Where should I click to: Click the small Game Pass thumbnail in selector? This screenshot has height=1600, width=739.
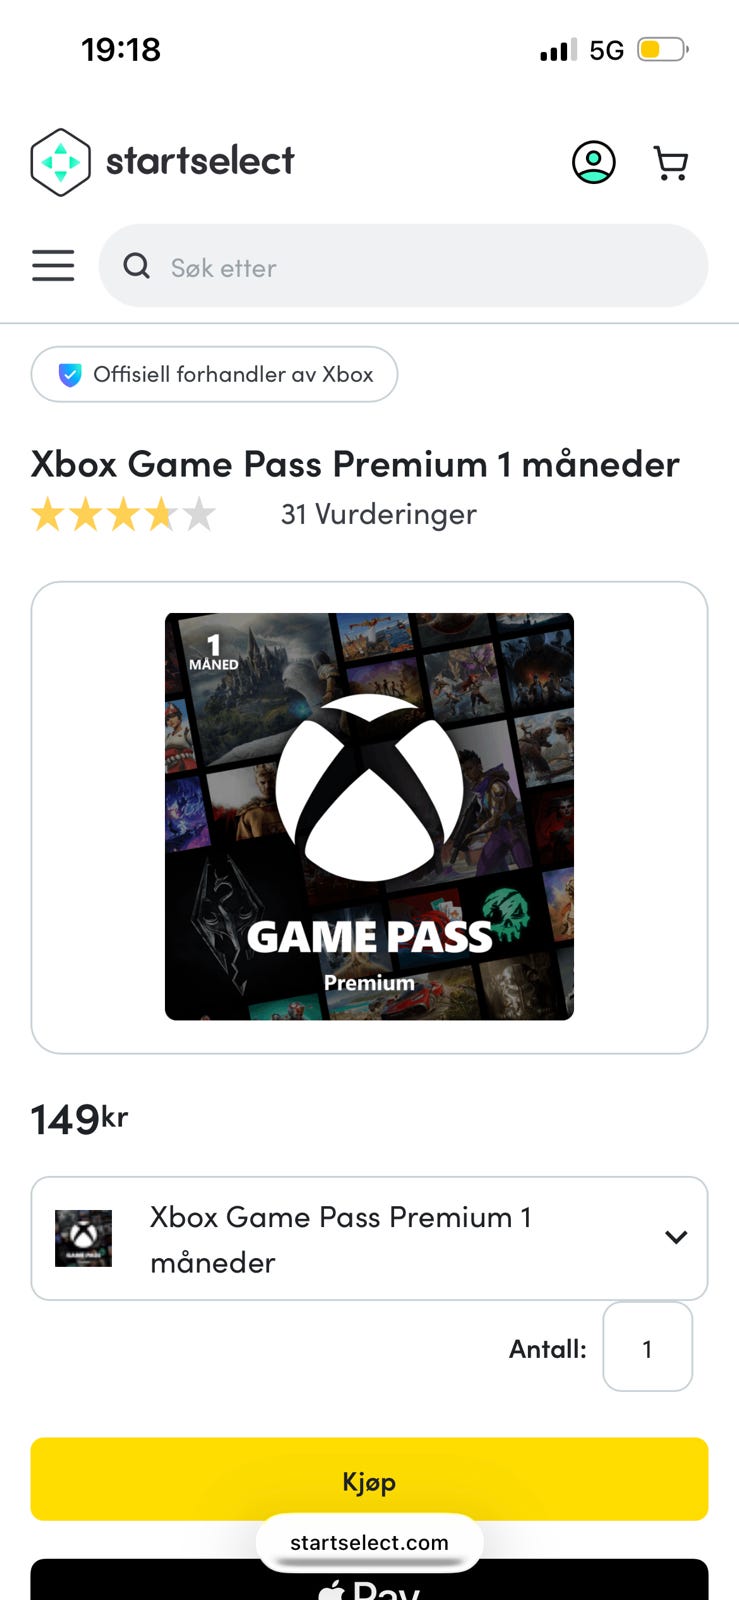83,1238
